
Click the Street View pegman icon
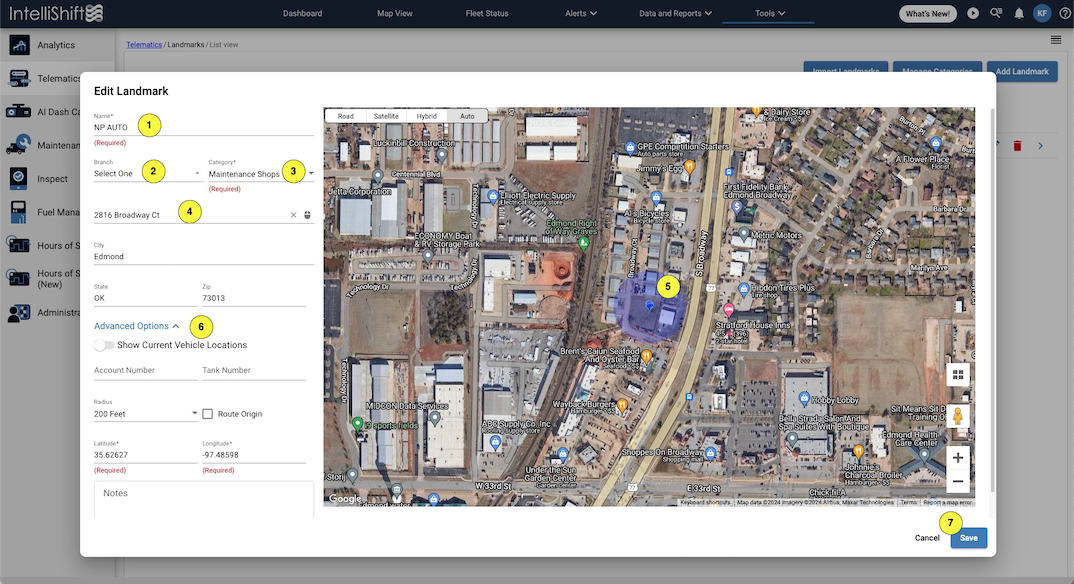958,416
